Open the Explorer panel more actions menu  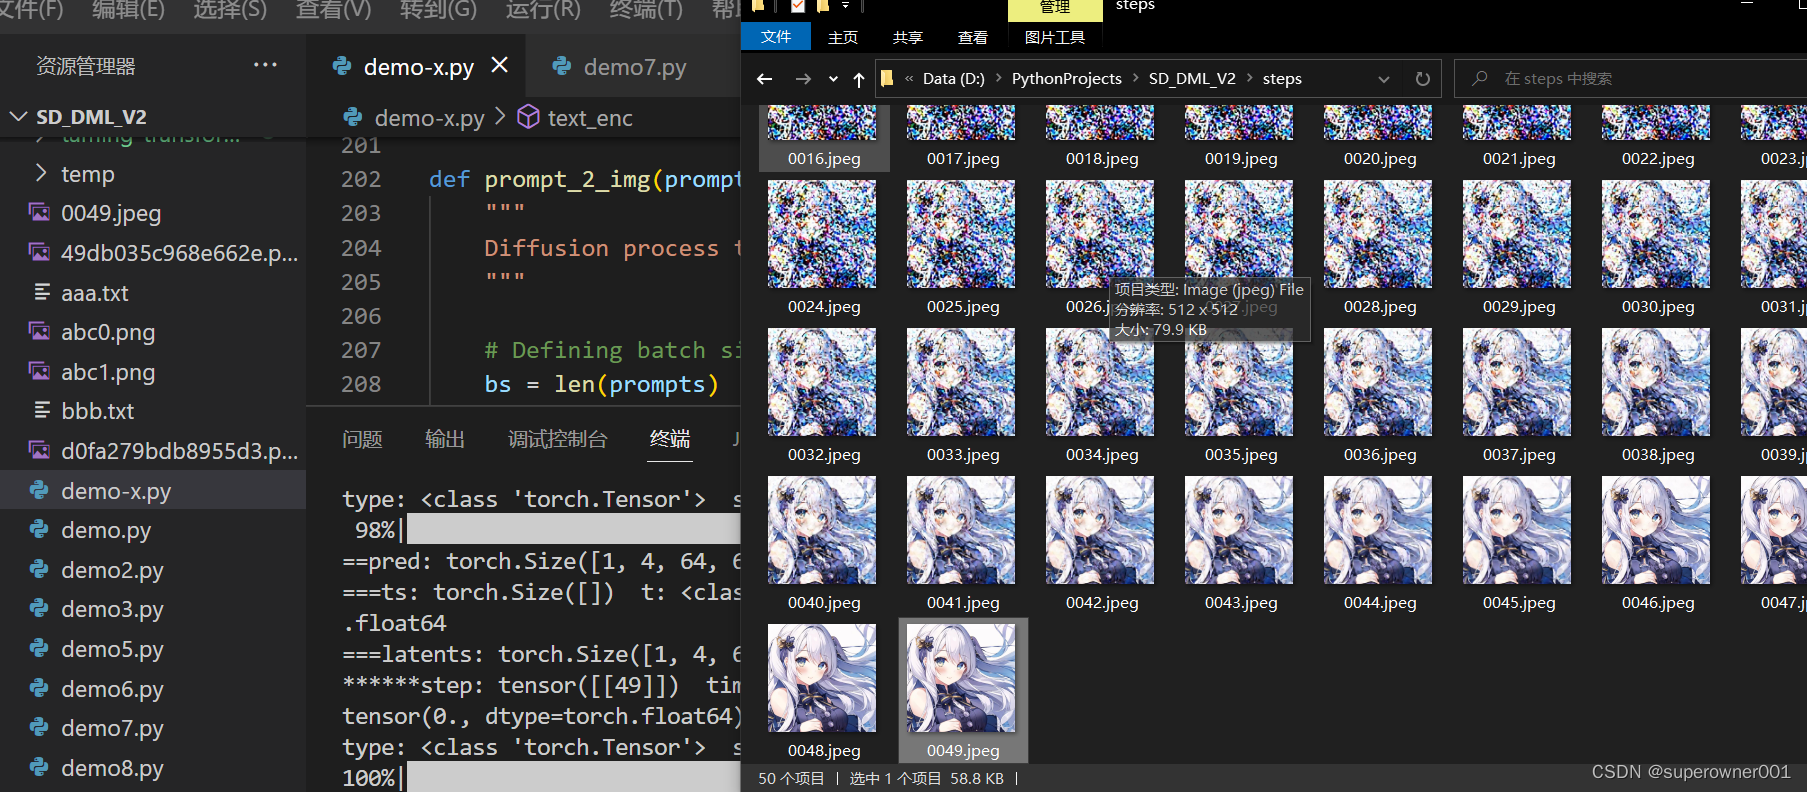(265, 65)
